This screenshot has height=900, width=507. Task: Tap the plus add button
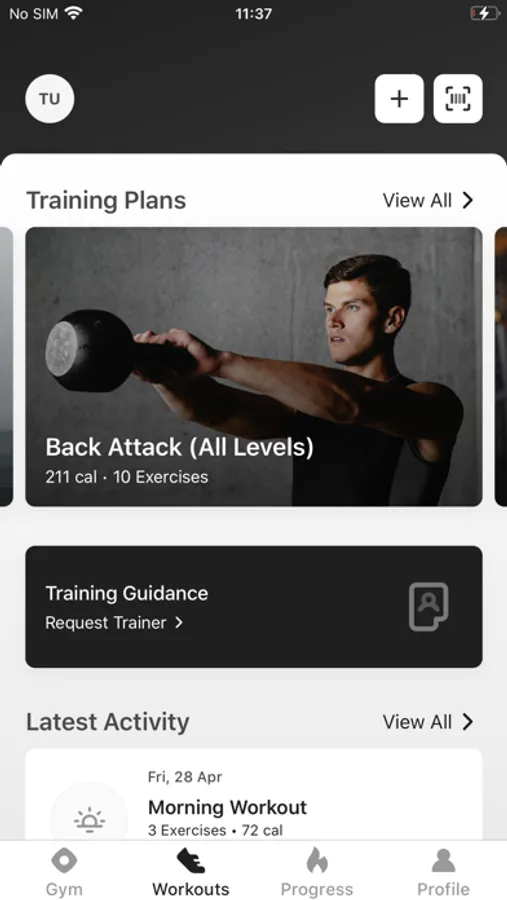click(x=399, y=99)
